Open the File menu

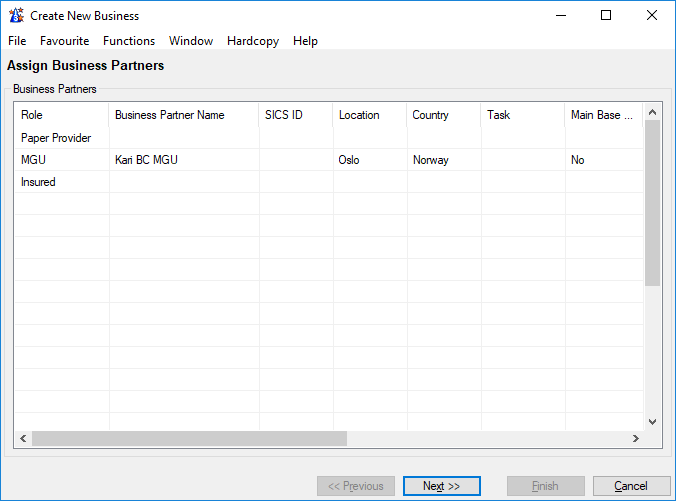[17, 41]
